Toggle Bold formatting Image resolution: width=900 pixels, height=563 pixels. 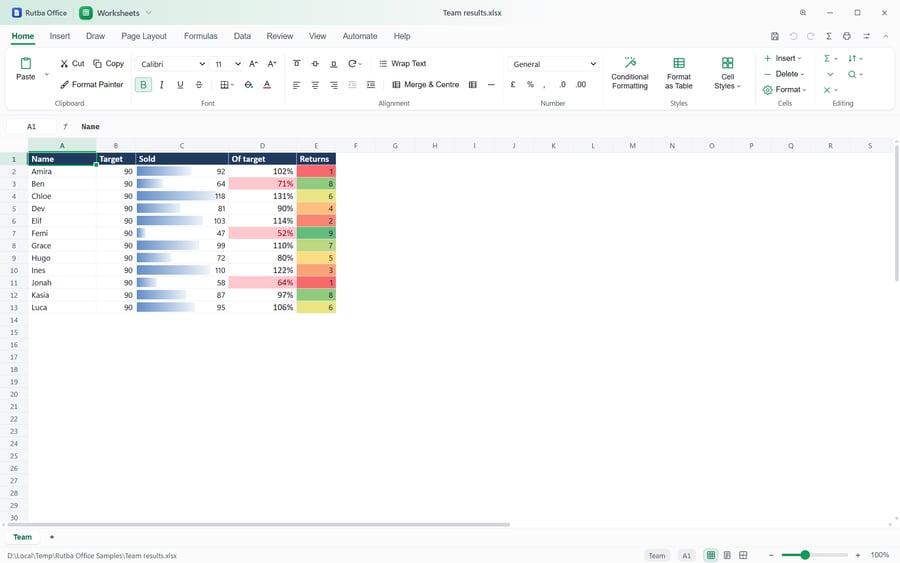click(143, 85)
